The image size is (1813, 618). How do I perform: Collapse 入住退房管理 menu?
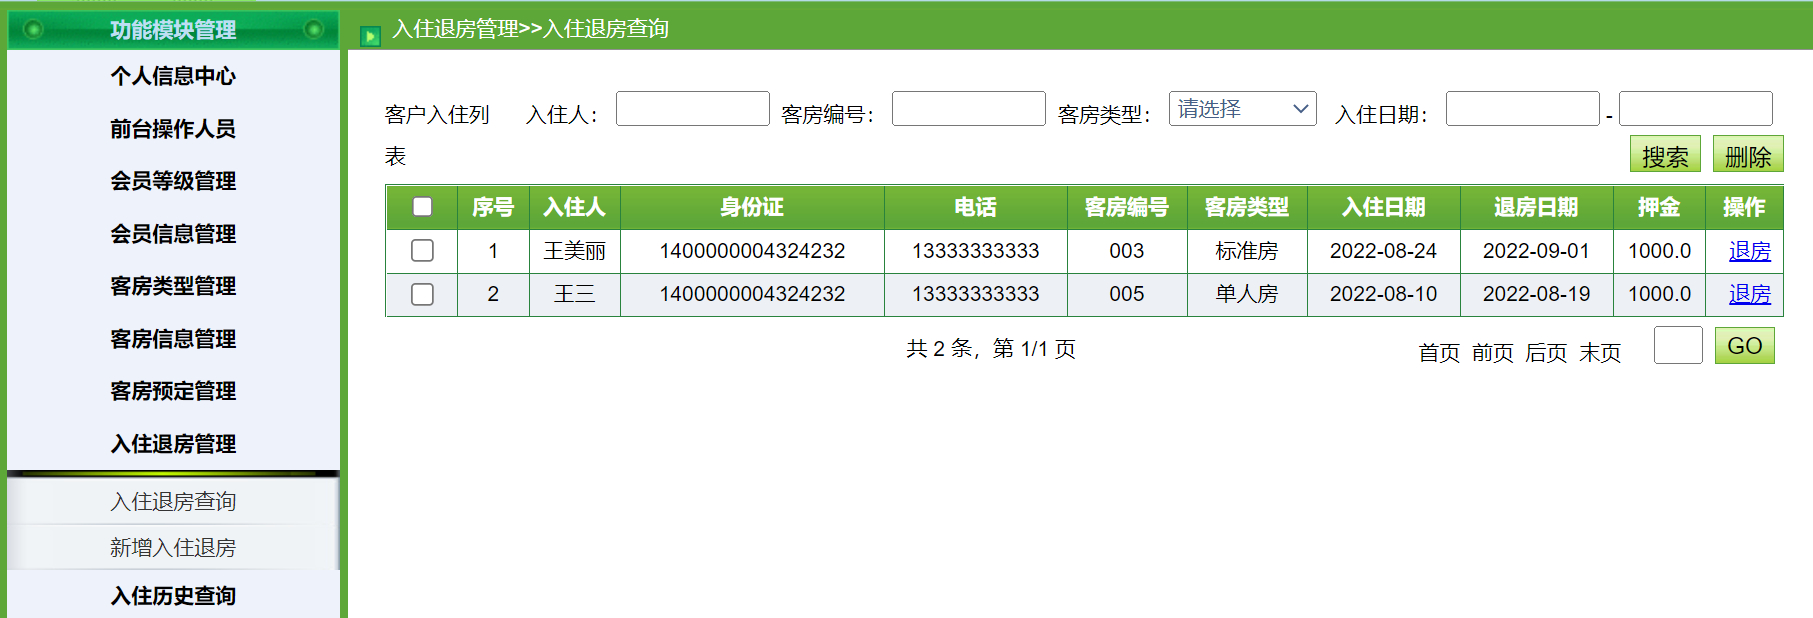173,444
